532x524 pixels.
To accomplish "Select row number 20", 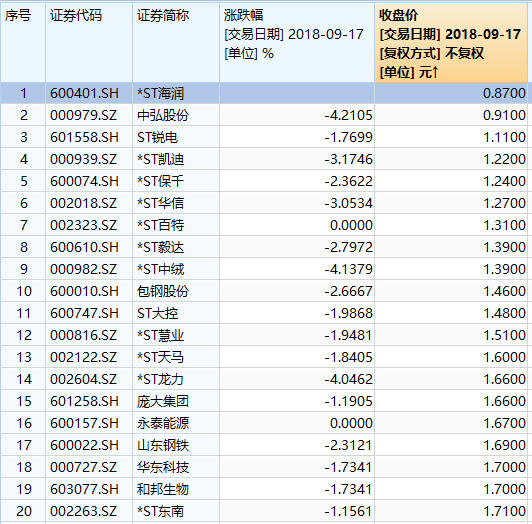I will pyautogui.click(x=24, y=511).
